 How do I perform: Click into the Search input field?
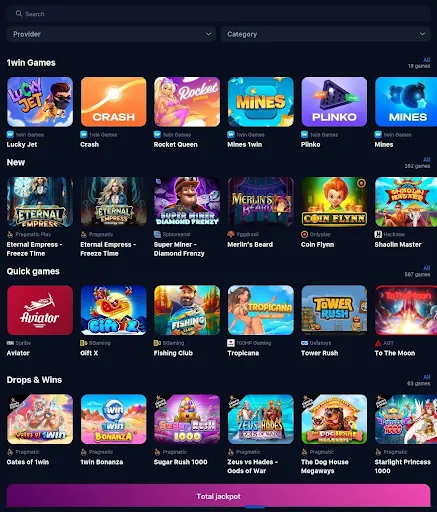point(219,14)
